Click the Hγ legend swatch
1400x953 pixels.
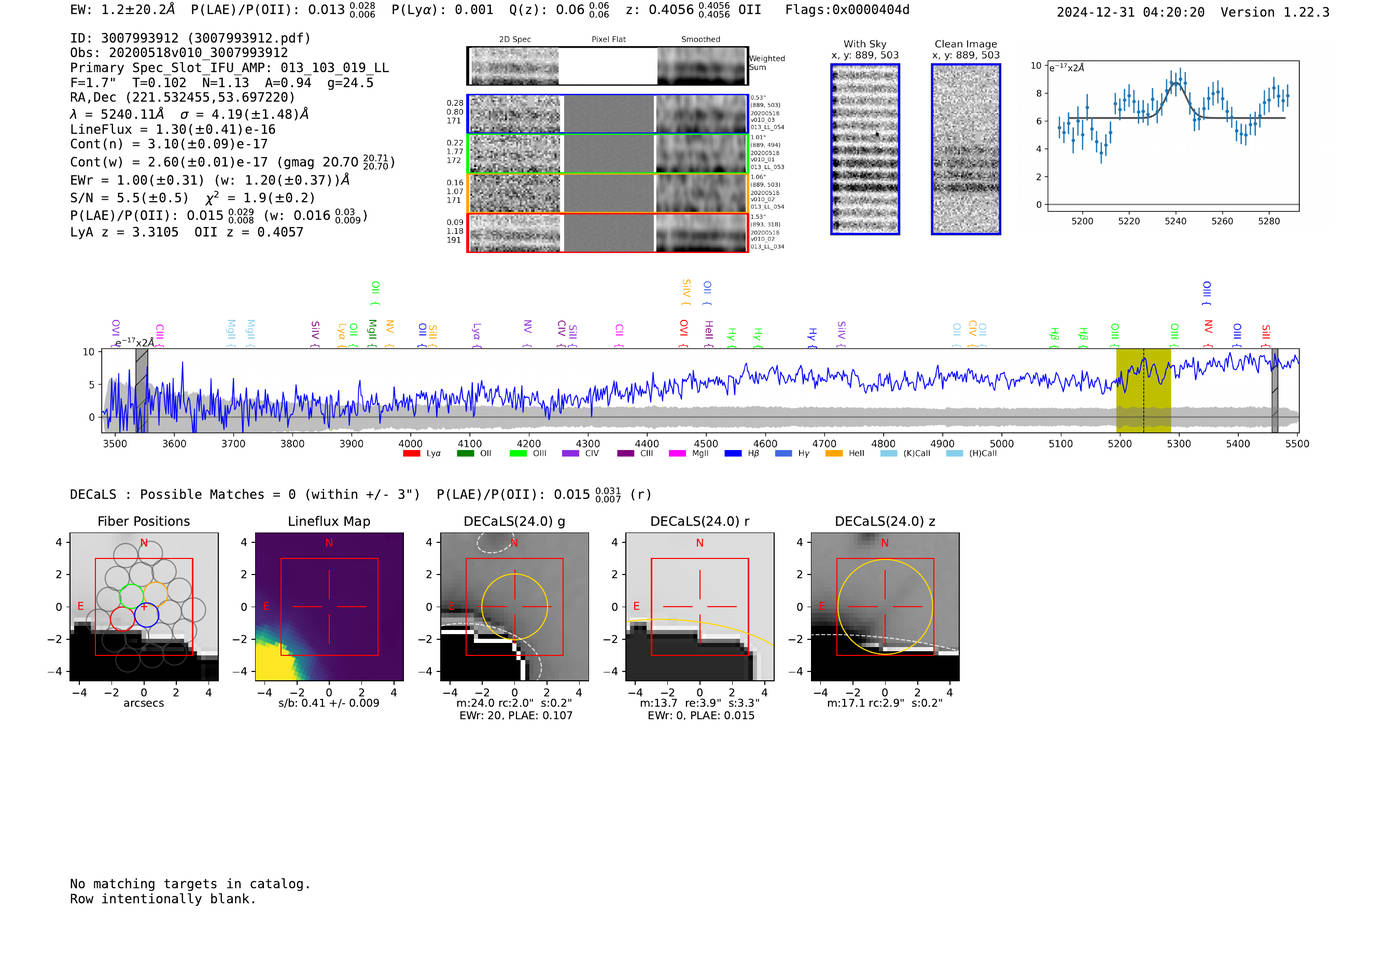pyautogui.click(x=783, y=453)
